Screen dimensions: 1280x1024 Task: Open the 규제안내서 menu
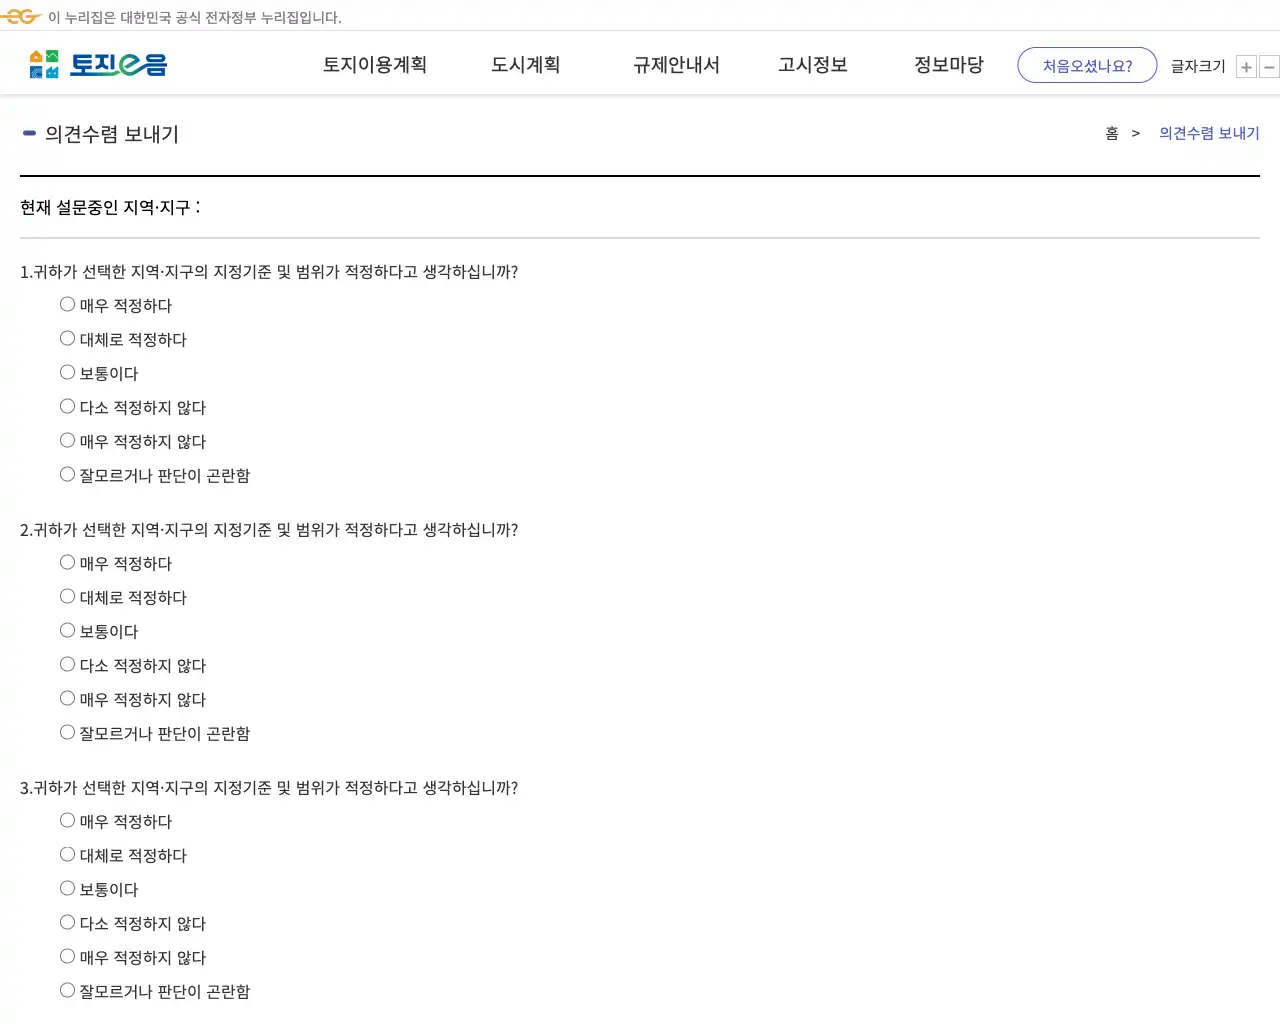(676, 65)
